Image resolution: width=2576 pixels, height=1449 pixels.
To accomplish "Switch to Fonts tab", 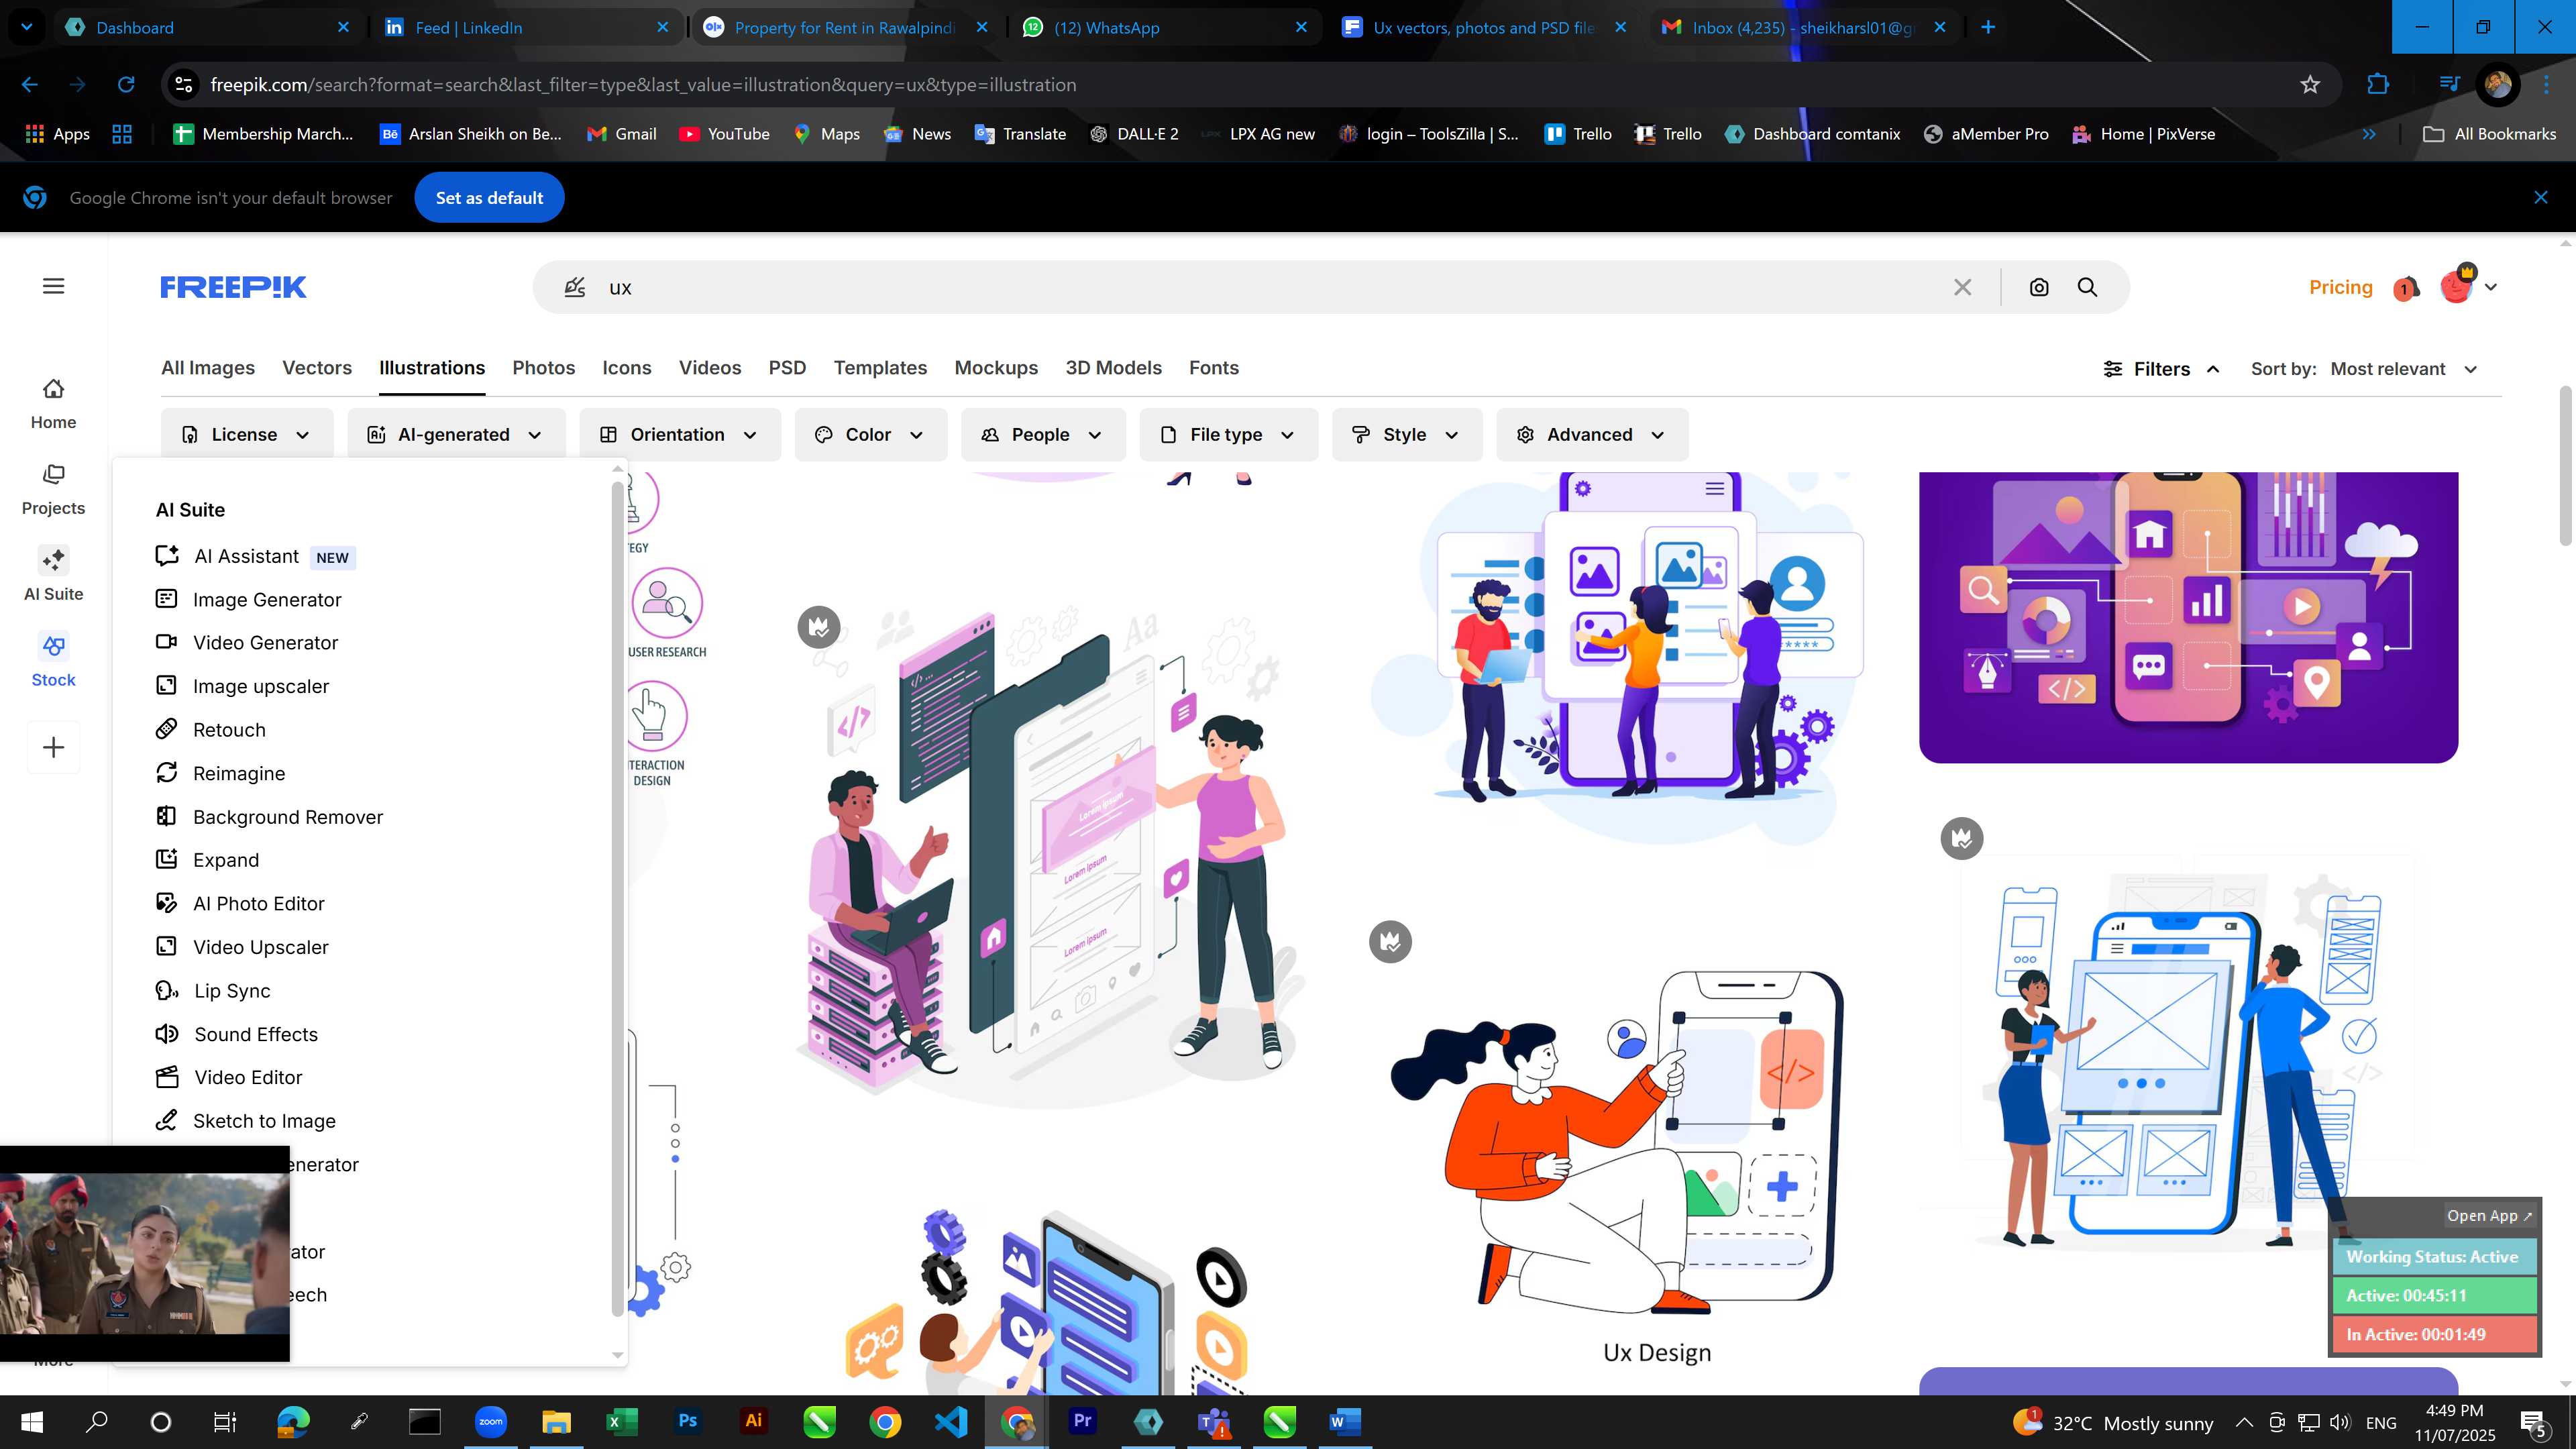I will pos(1214,368).
